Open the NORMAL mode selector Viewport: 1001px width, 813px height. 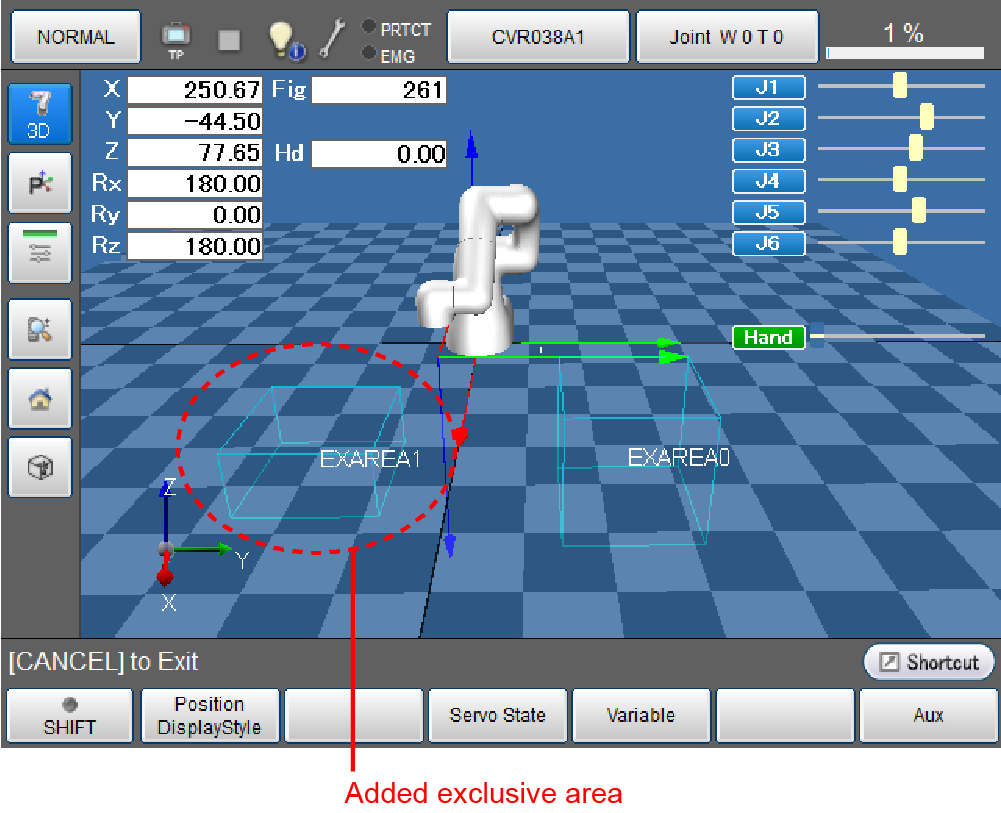pyautogui.click(x=76, y=37)
